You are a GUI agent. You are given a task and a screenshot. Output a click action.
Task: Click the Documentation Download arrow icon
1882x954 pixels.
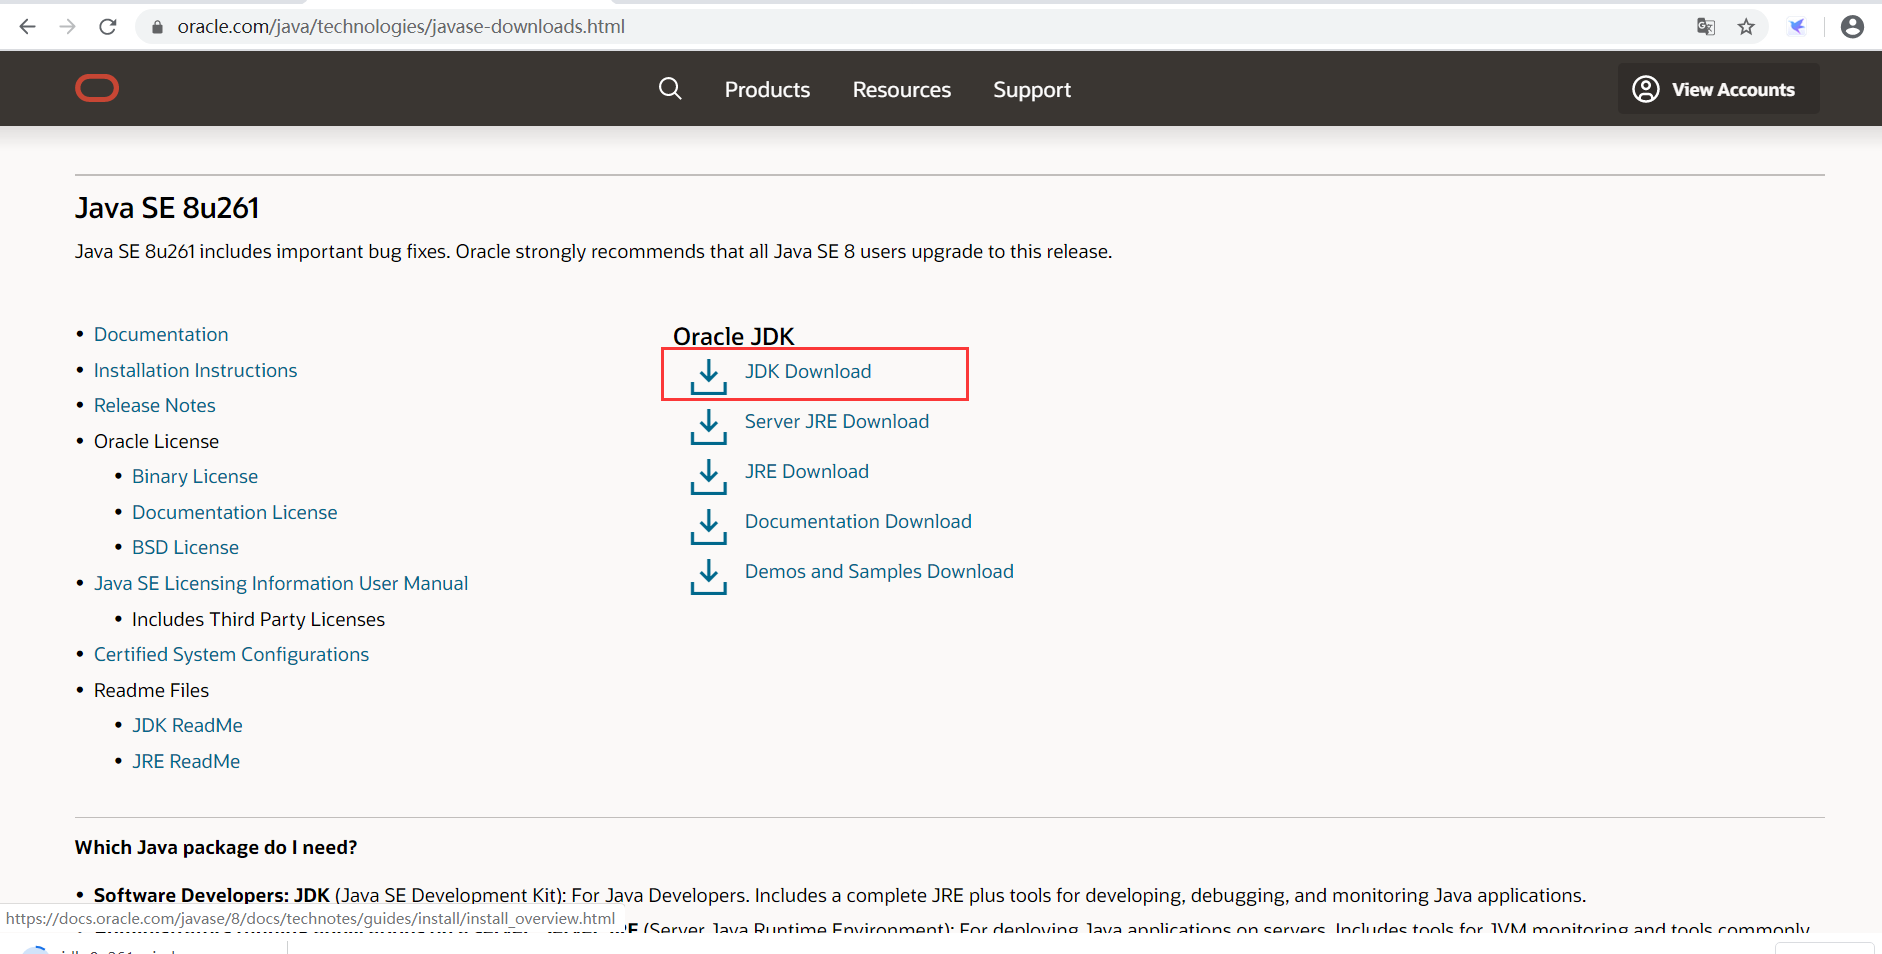tap(709, 527)
